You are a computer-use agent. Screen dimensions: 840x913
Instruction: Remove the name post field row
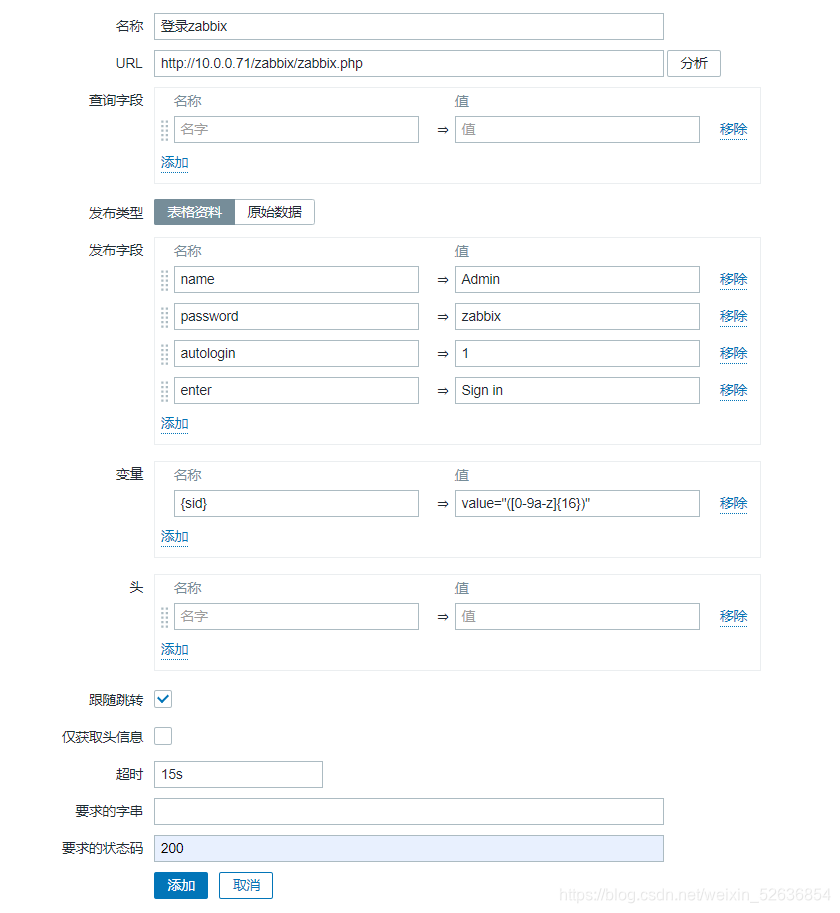(733, 279)
